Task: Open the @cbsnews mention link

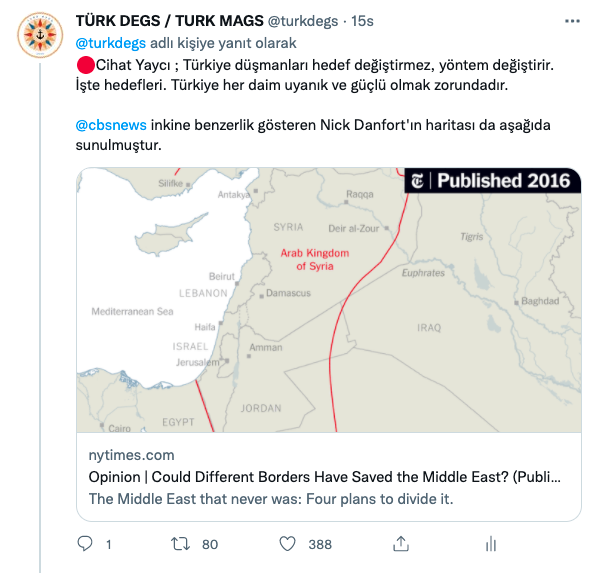Action: (111, 125)
